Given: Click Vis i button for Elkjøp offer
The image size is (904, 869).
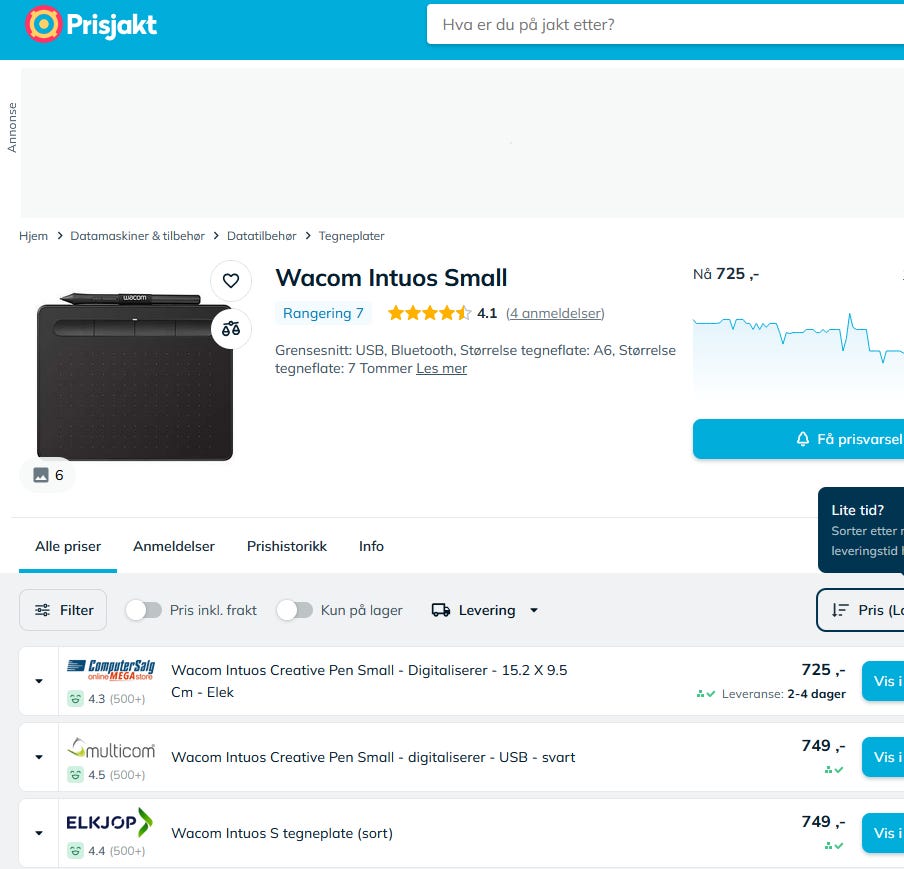Looking at the screenshot, I should tap(883, 833).
